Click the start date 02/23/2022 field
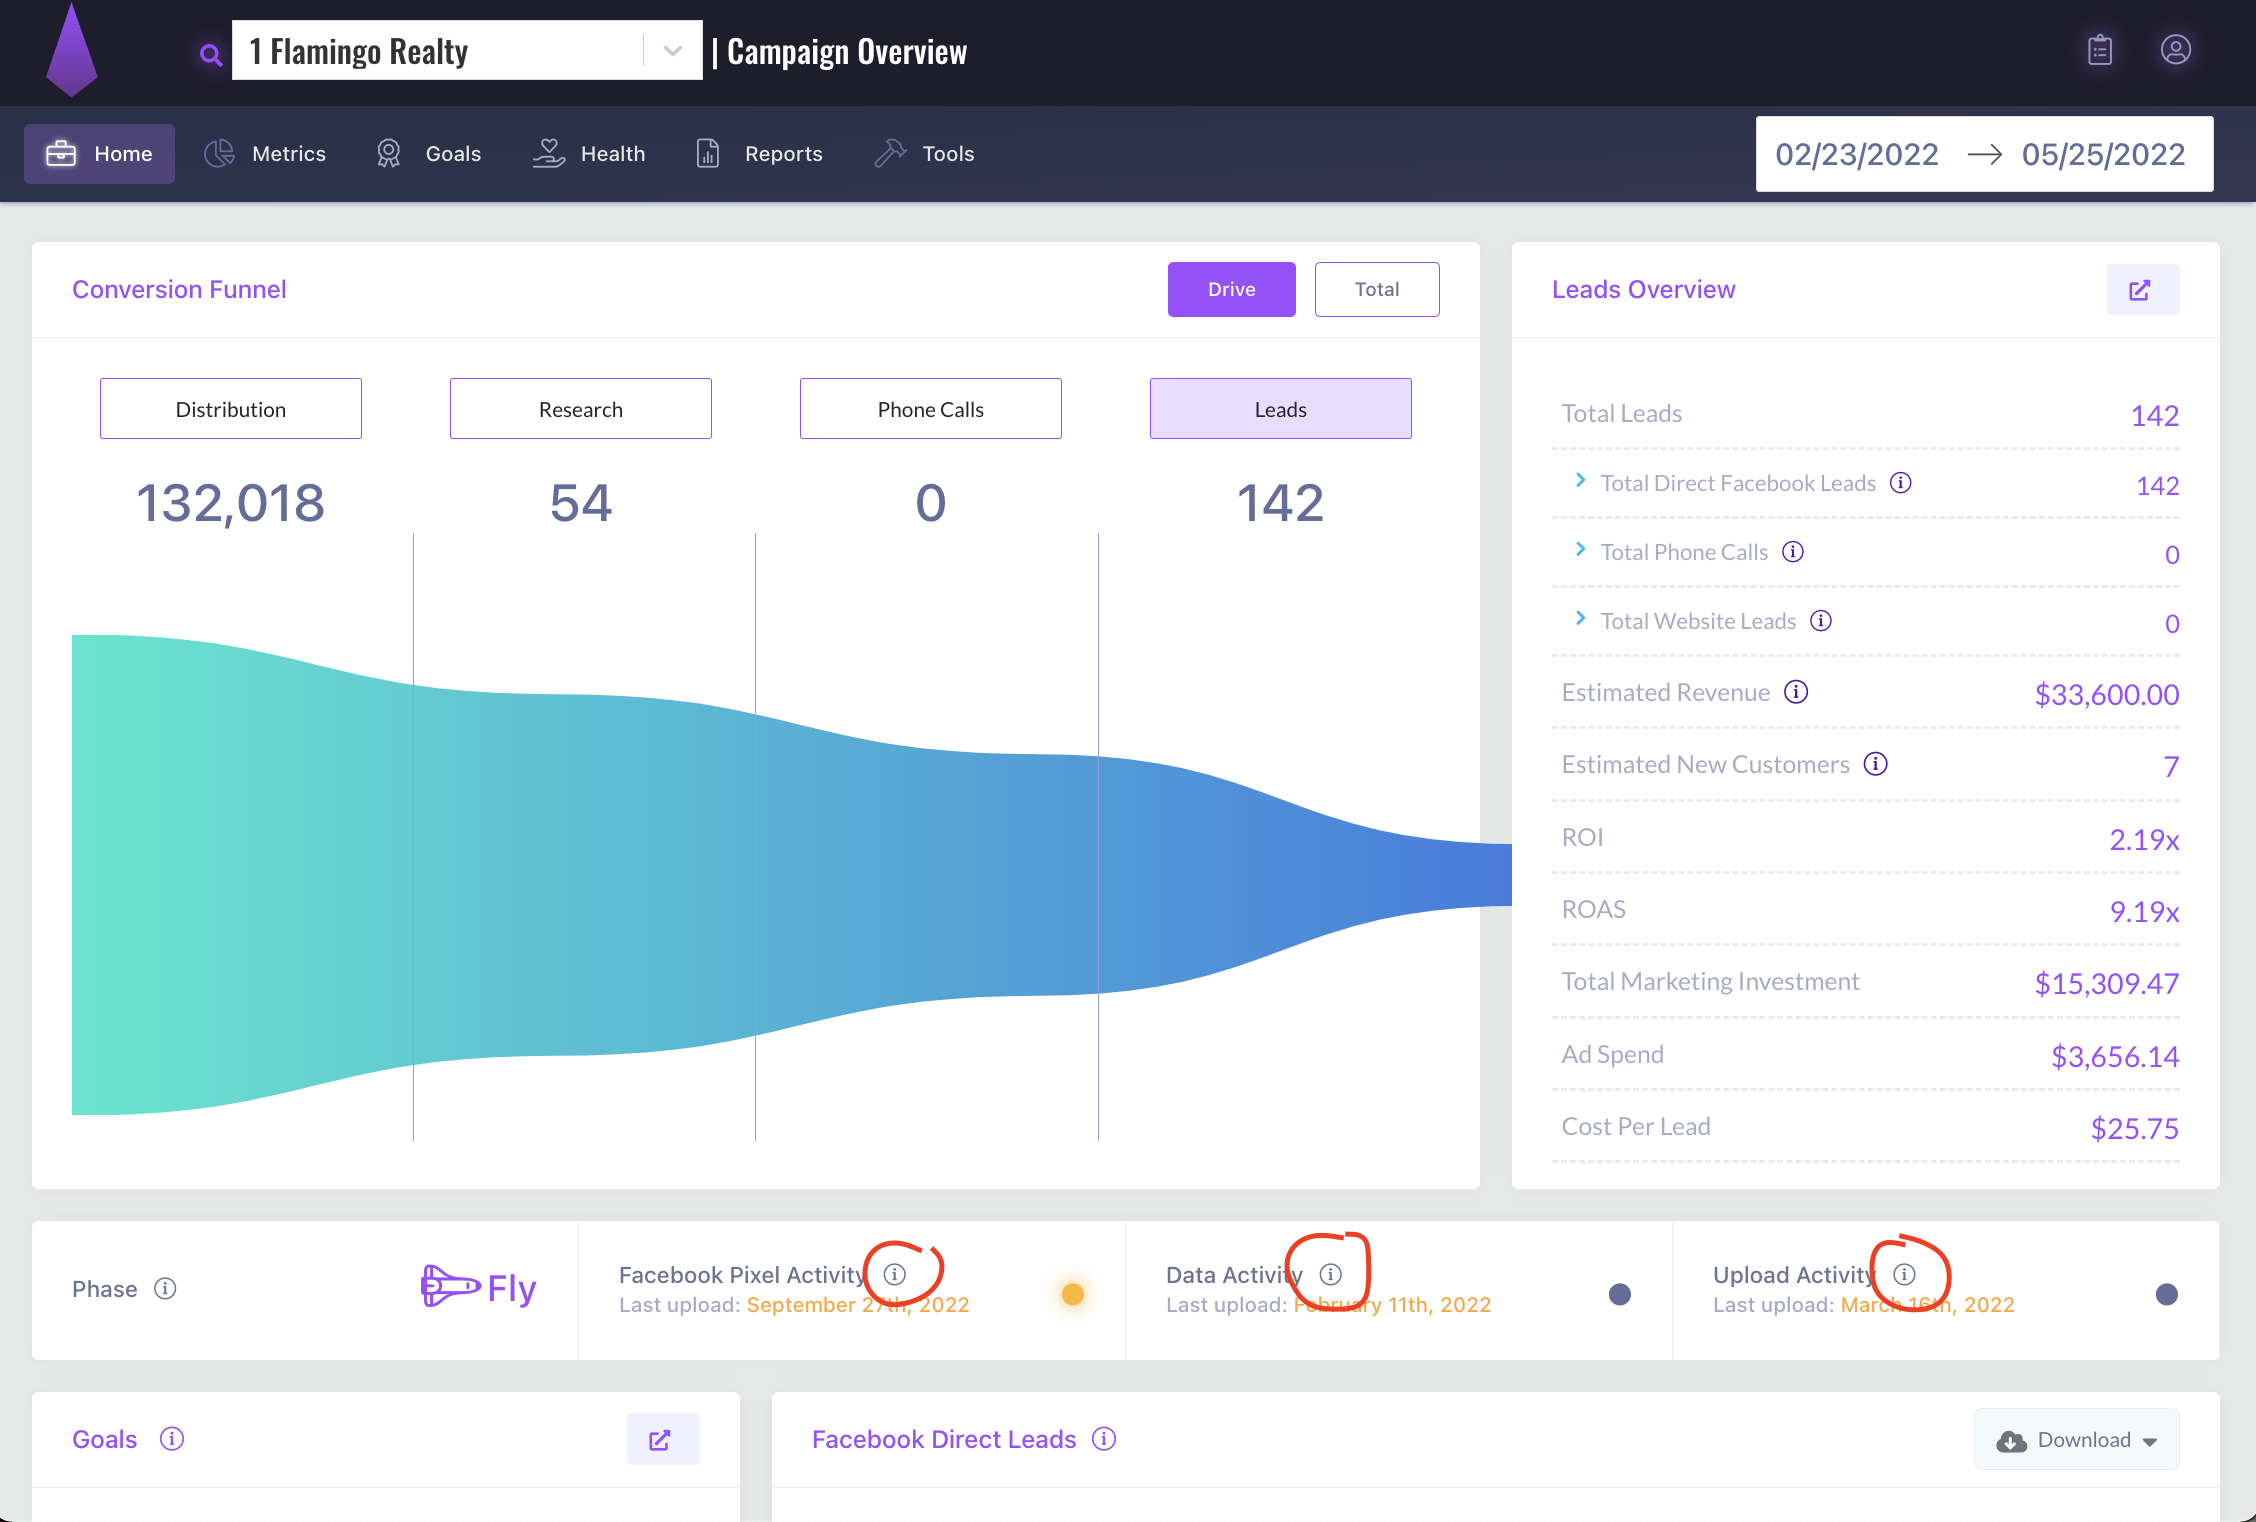 tap(1856, 154)
